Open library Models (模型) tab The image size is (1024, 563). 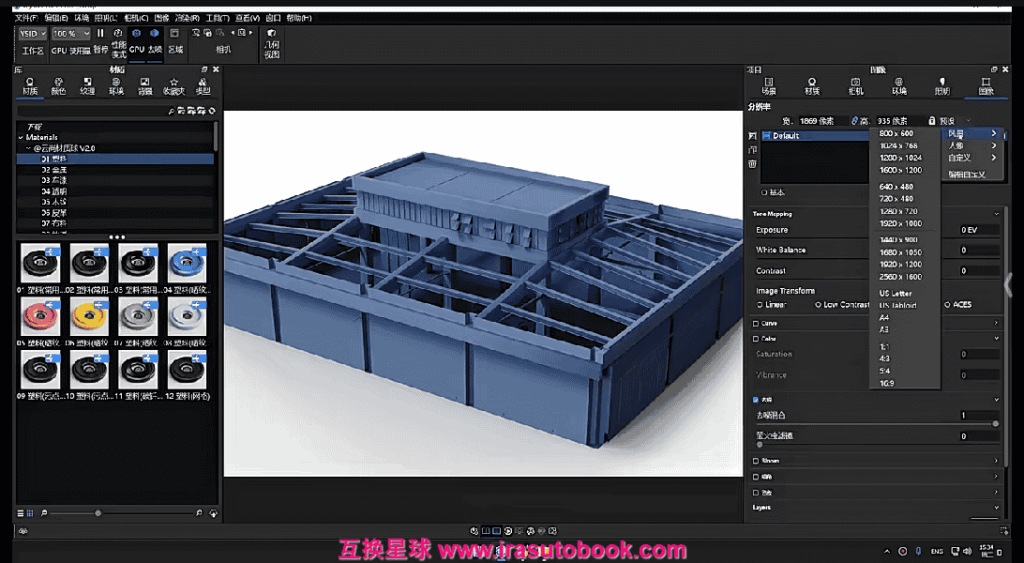point(203,86)
